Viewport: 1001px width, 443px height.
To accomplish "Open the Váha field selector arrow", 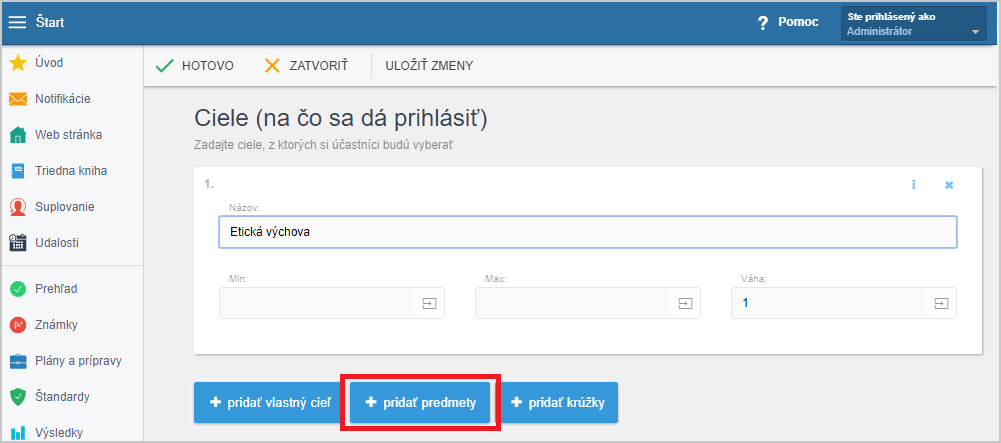I will tap(942, 303).
